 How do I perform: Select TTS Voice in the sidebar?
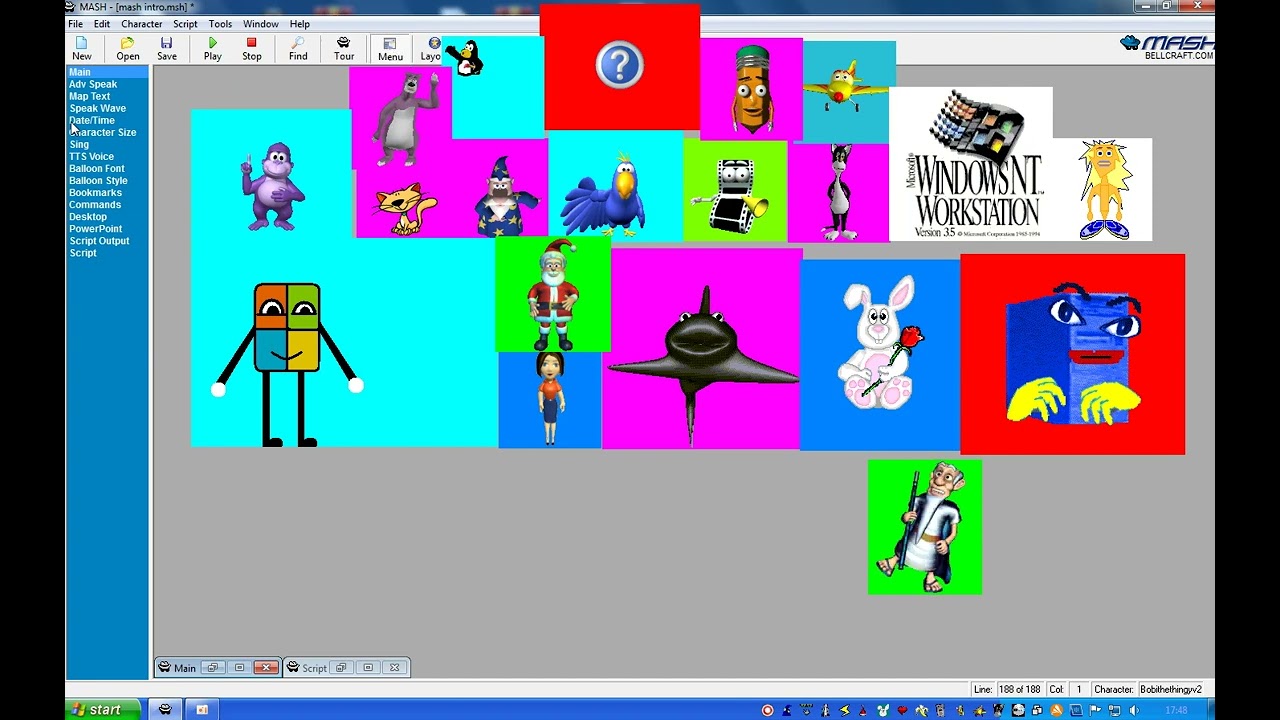(x=91, y=156)
